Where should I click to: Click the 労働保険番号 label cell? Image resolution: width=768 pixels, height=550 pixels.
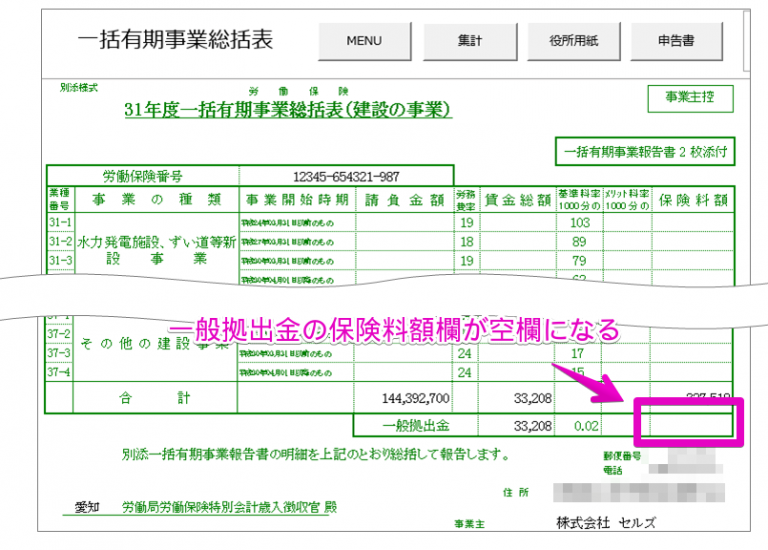(x=143, y=176)
